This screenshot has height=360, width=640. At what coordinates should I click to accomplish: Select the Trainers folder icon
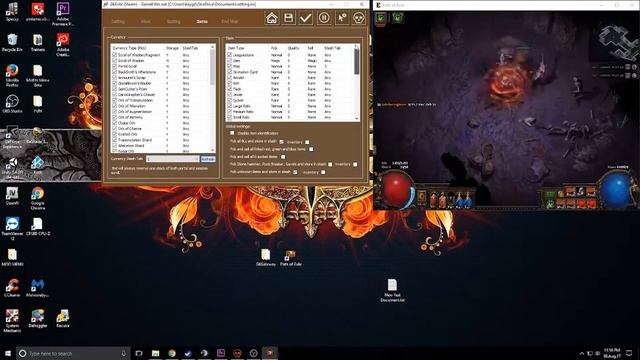coord(38,43)
